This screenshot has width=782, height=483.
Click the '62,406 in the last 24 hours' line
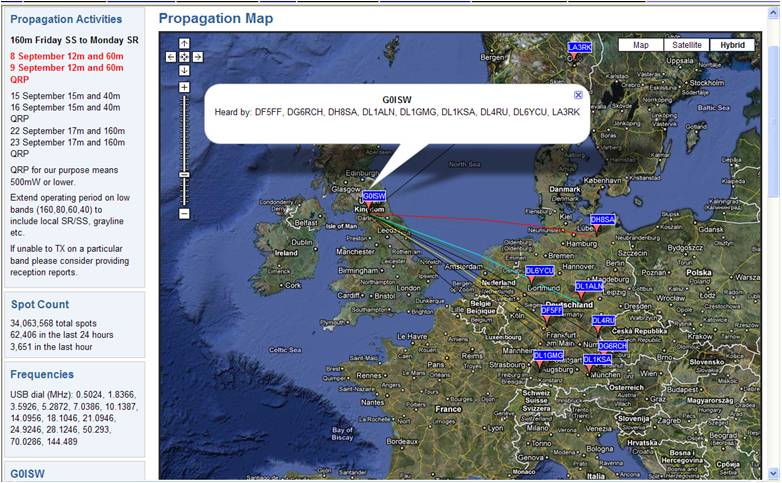coord(62,335)
